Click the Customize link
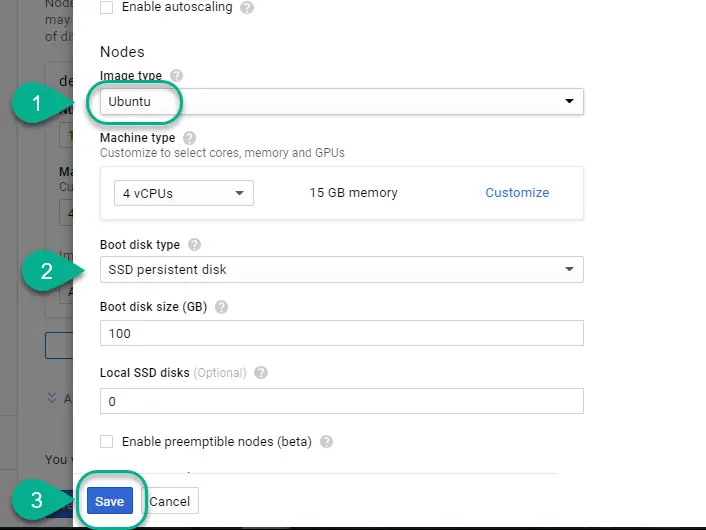Screen dimensions: 706x530 click(x=517, y=193)
